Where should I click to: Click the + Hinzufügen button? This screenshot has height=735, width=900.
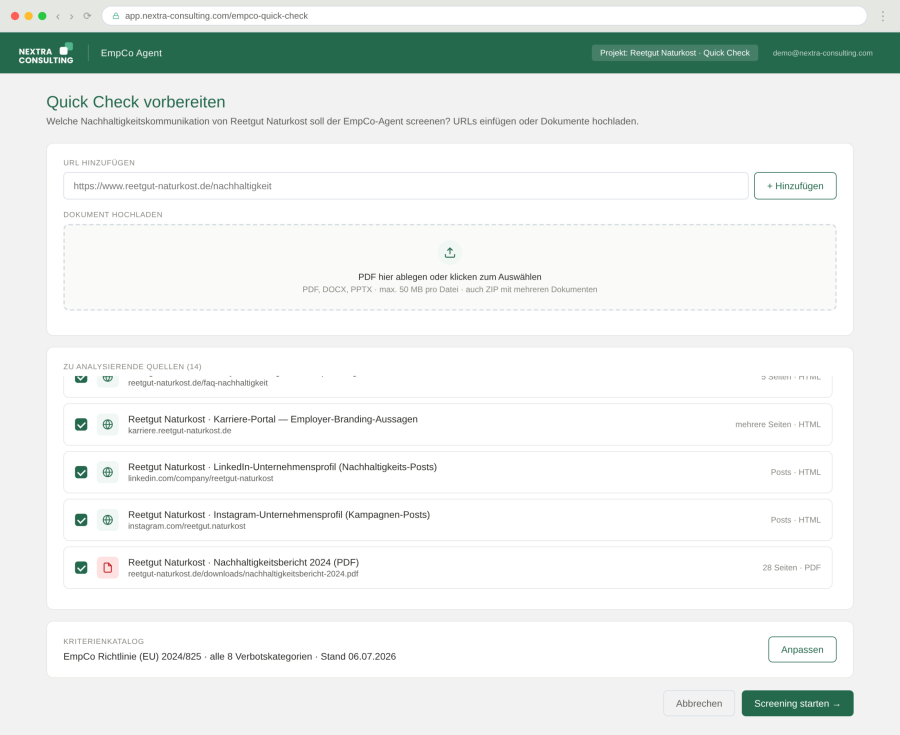click(795, 186)
